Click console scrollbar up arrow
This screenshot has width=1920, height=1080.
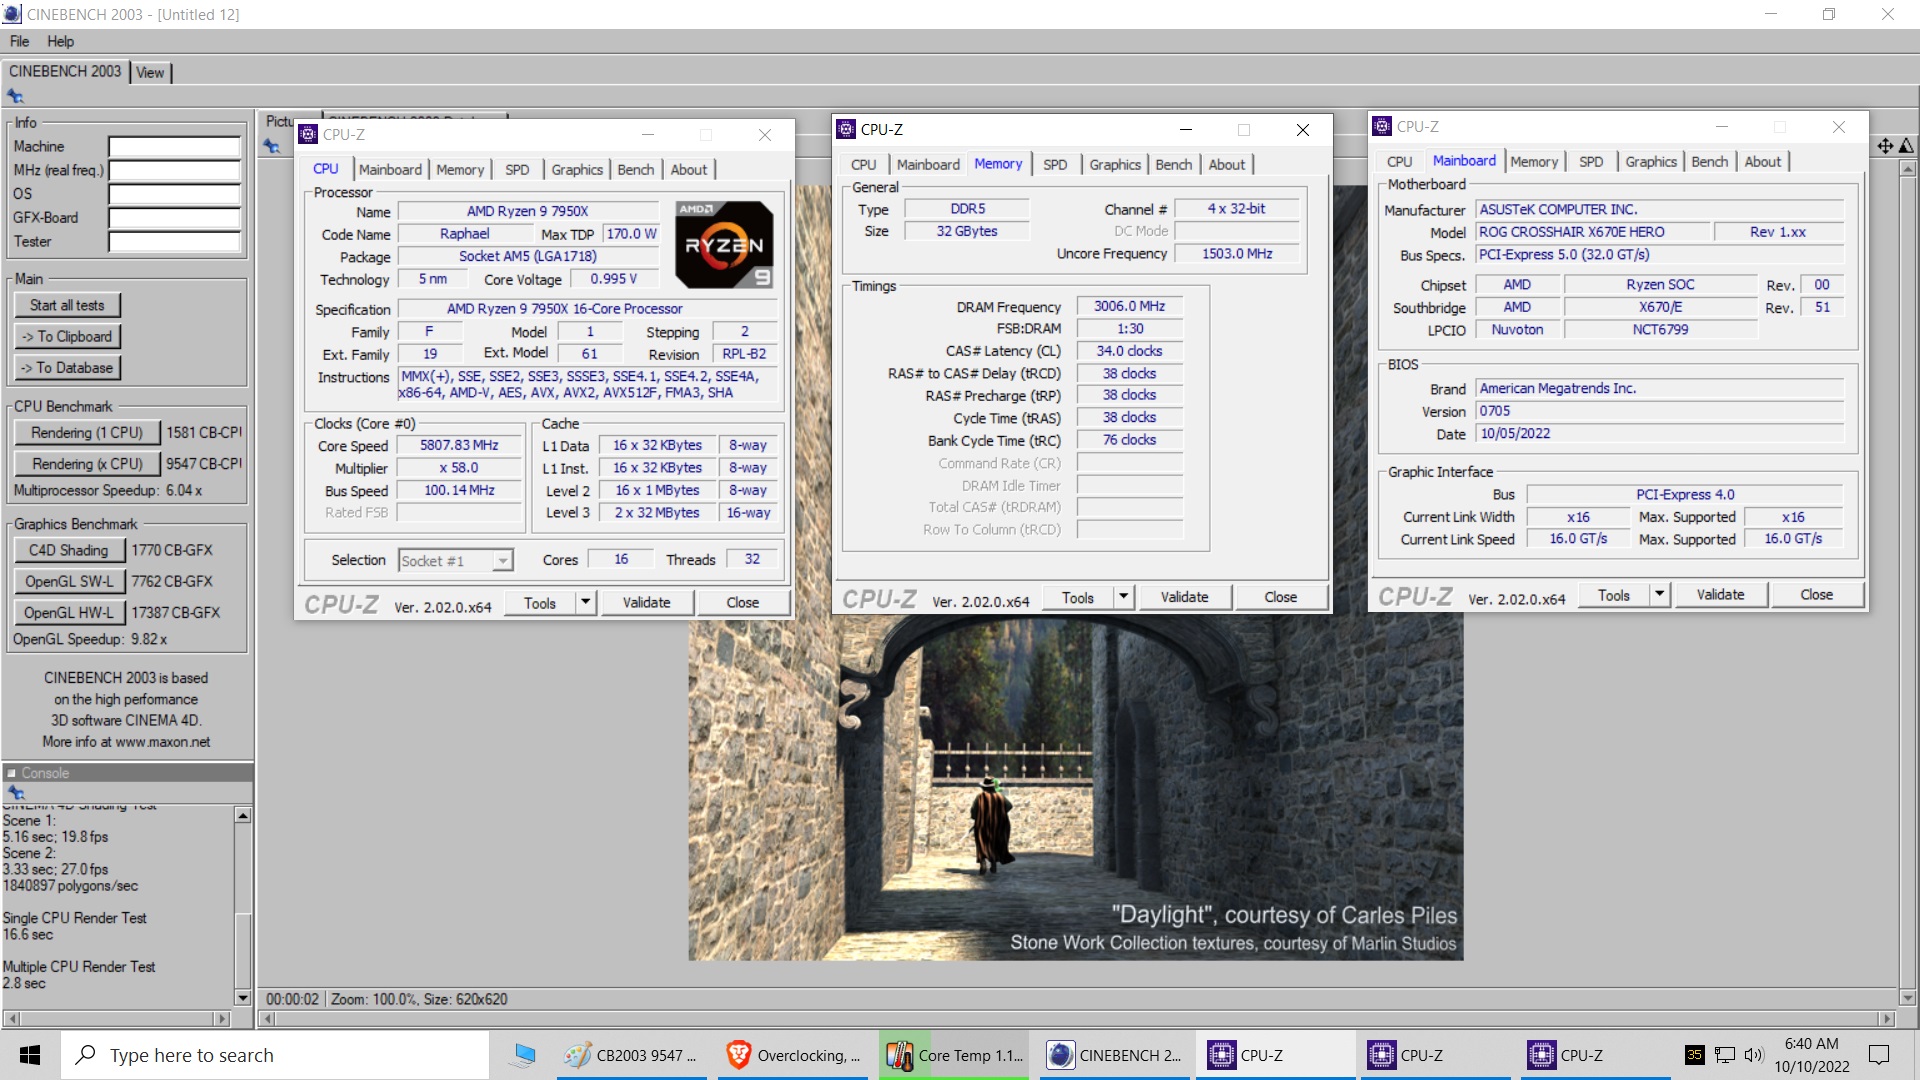point(242,815)
